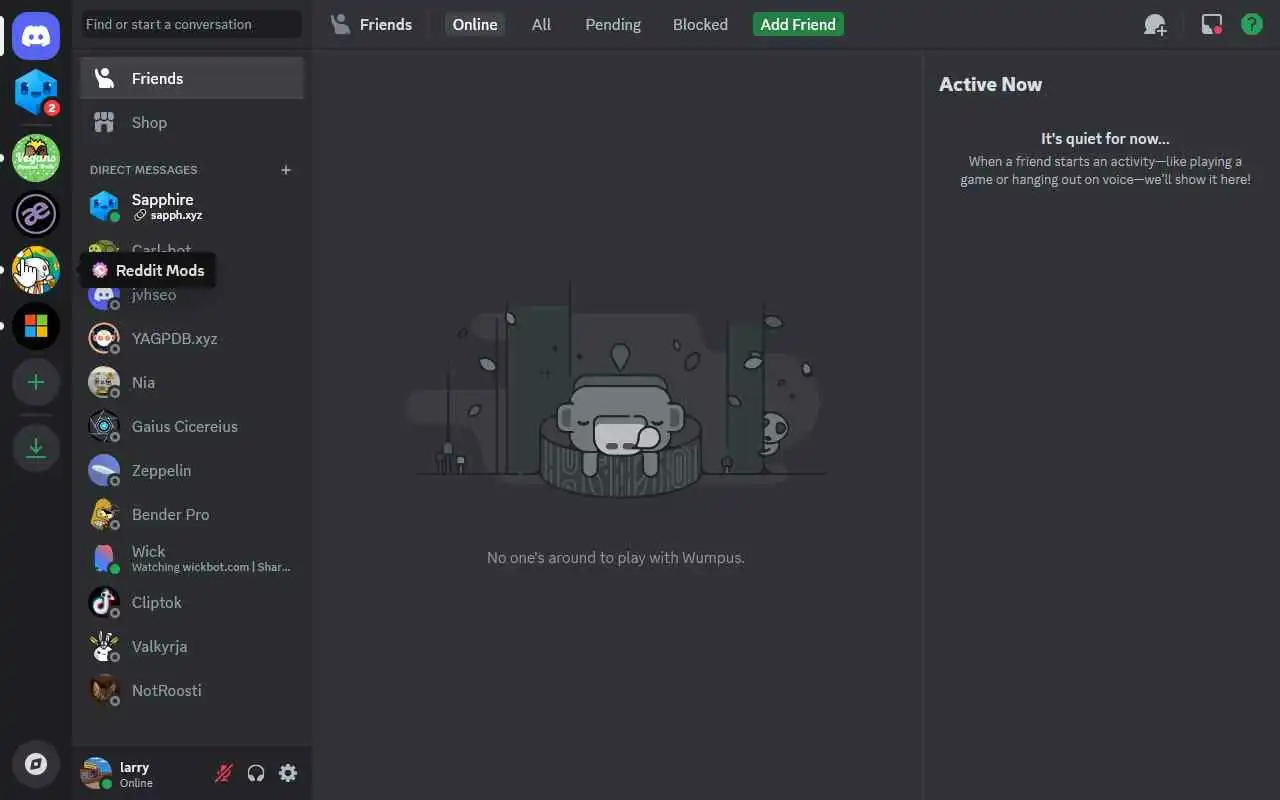
Task: Open the Help question mark icon
Action: (x=1252, y=24)
